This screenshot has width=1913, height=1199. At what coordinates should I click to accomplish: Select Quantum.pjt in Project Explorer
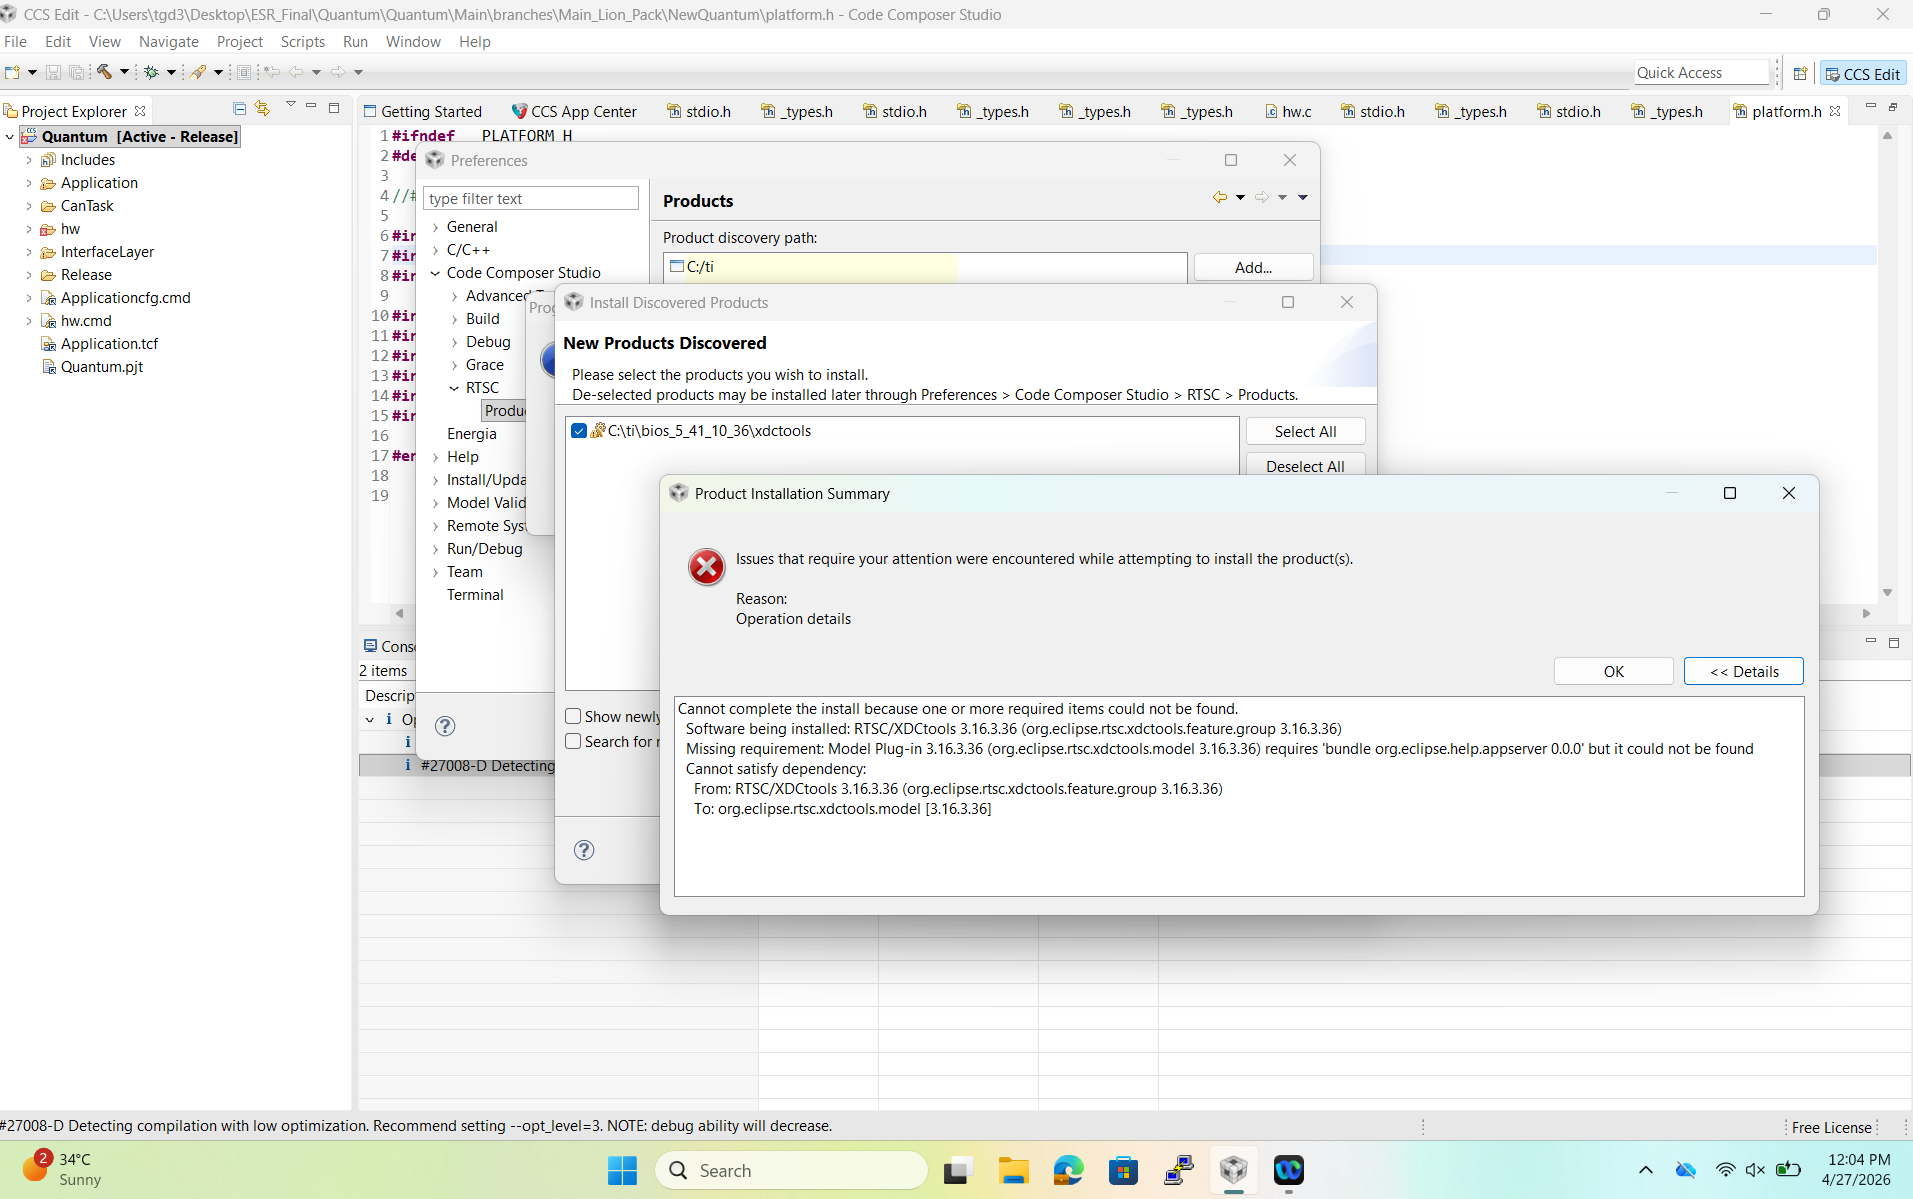[x=102, y=367]
